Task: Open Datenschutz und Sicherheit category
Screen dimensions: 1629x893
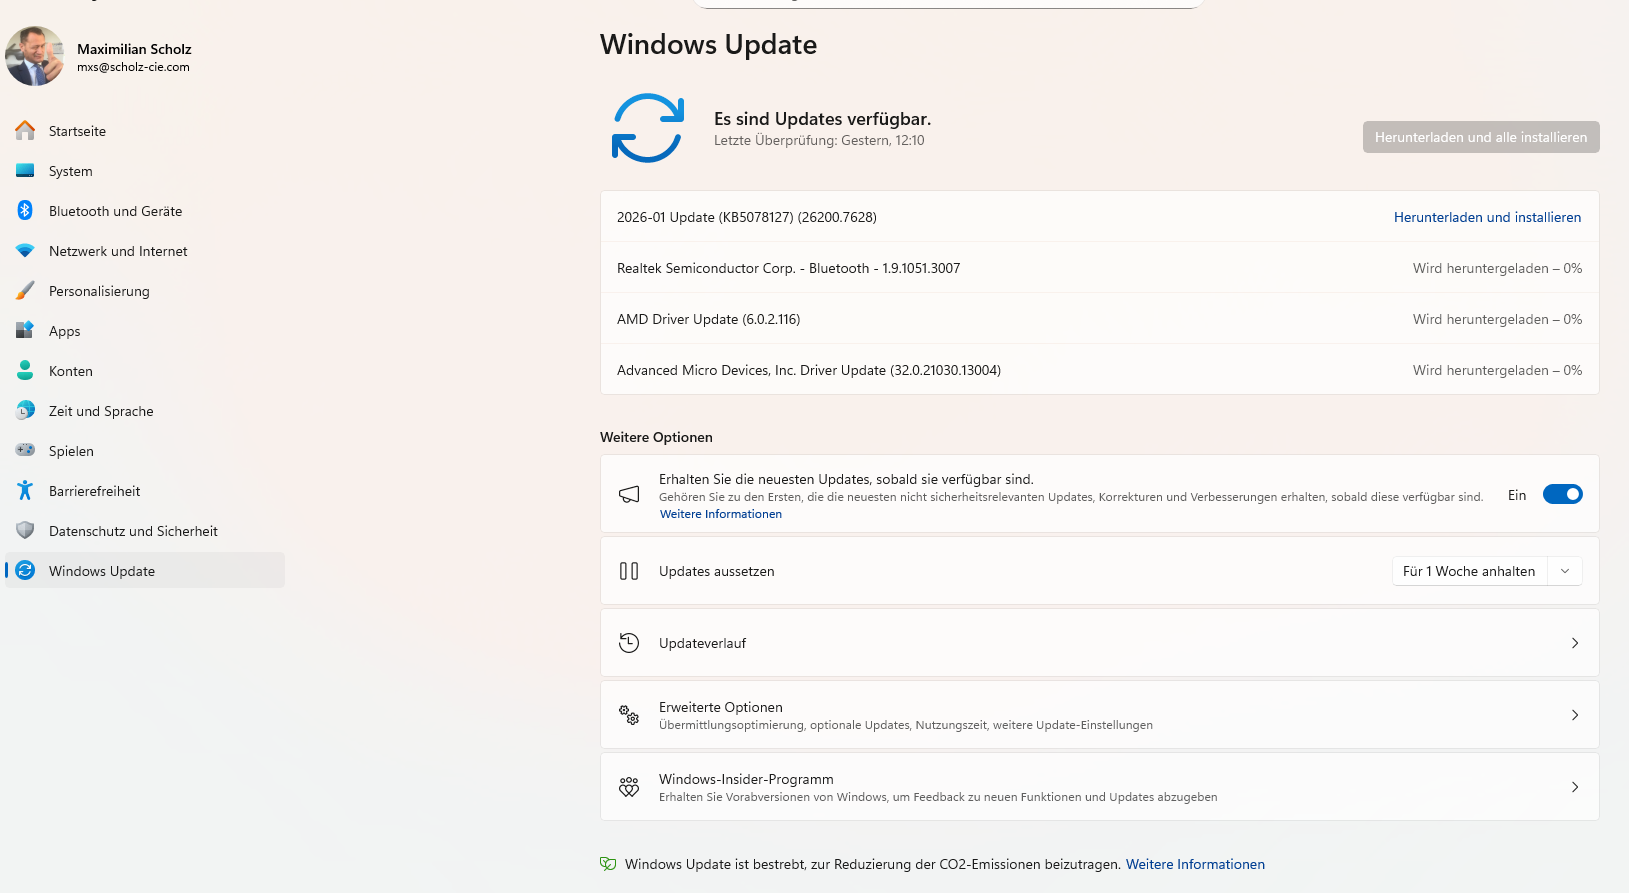Action: [x=145, y=531]
